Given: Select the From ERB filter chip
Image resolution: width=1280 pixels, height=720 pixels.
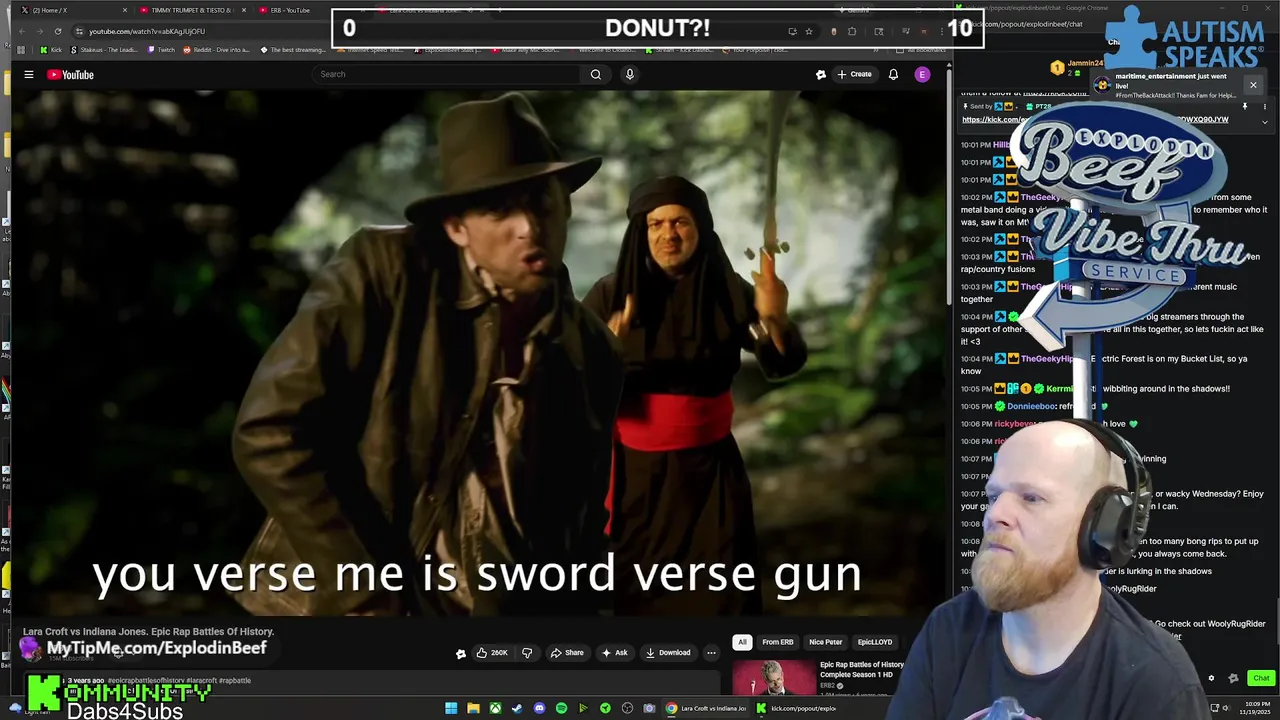Looking at the screenshot, I should click(778, 642).
